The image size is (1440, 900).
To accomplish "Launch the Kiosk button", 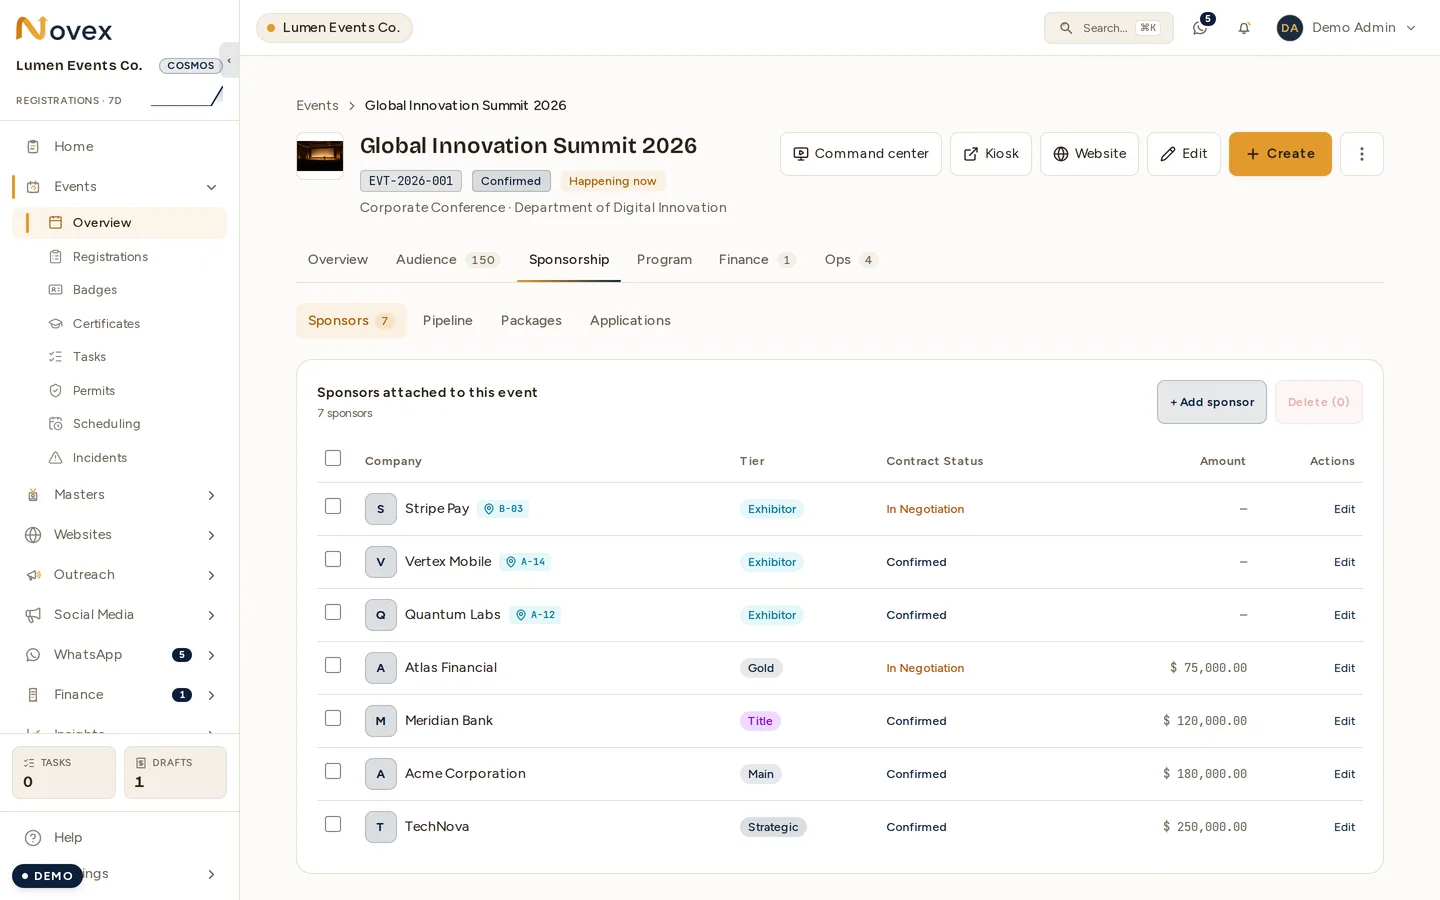I will [x=991, y=154].
